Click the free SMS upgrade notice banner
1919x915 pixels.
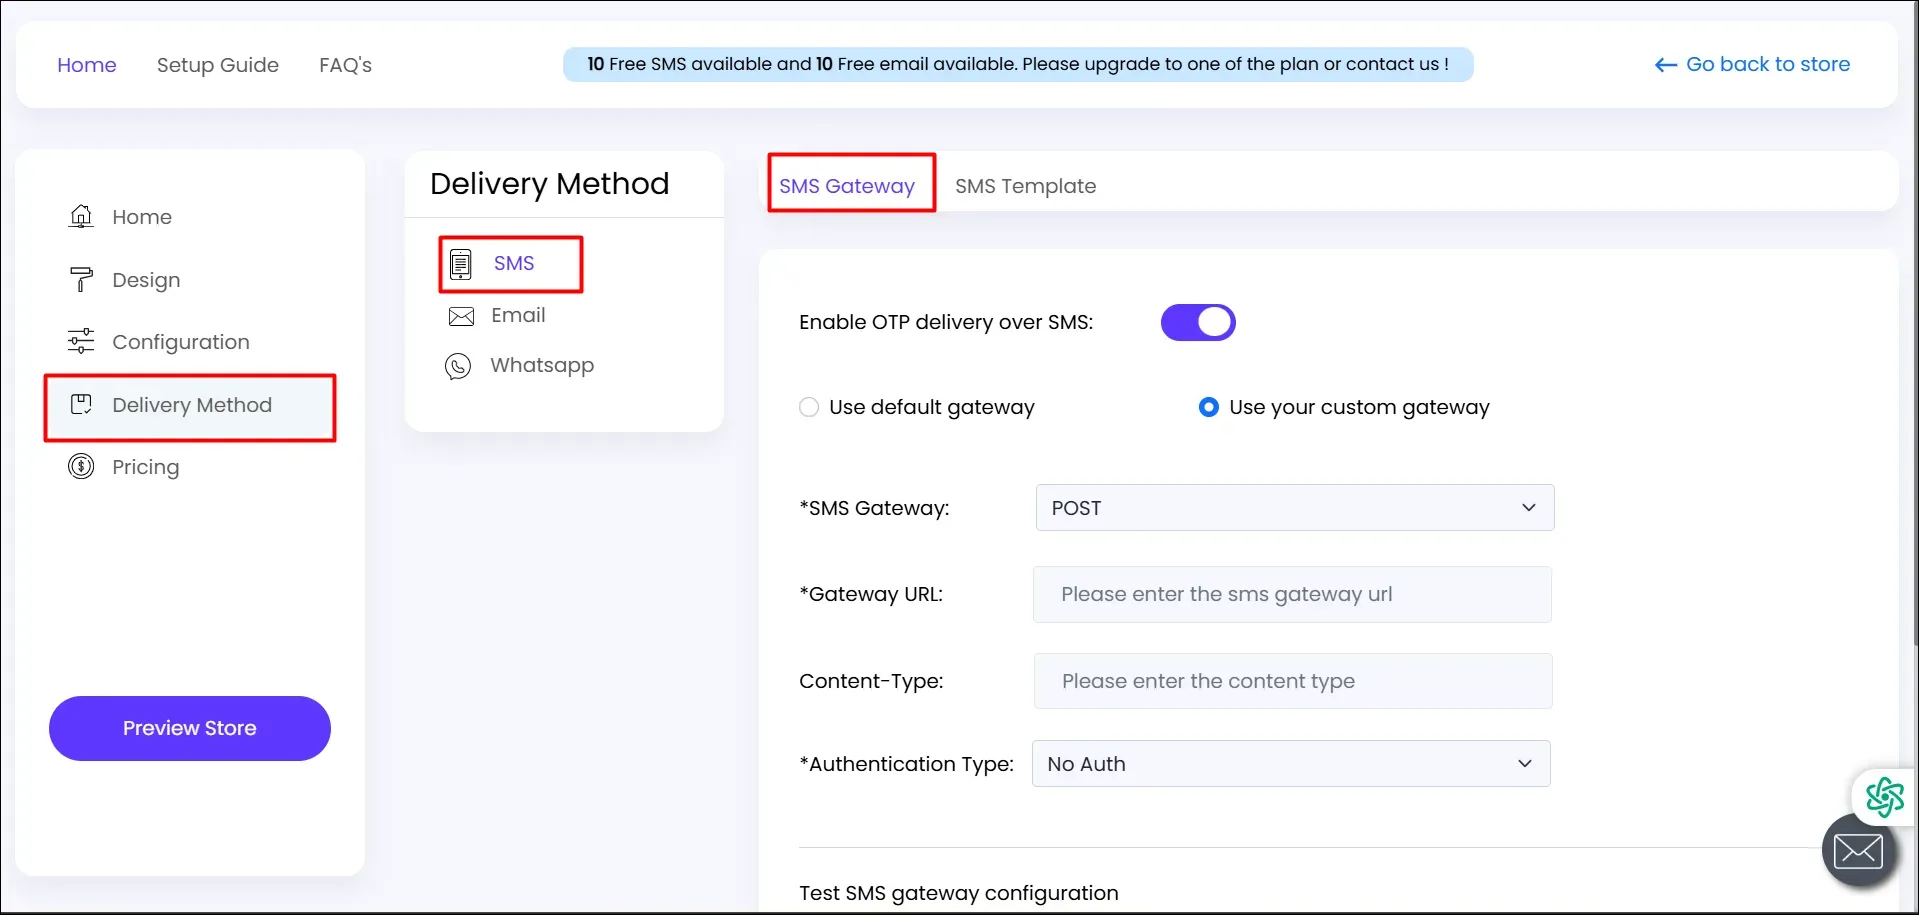pyautogui.click(x=1018, y=64)
